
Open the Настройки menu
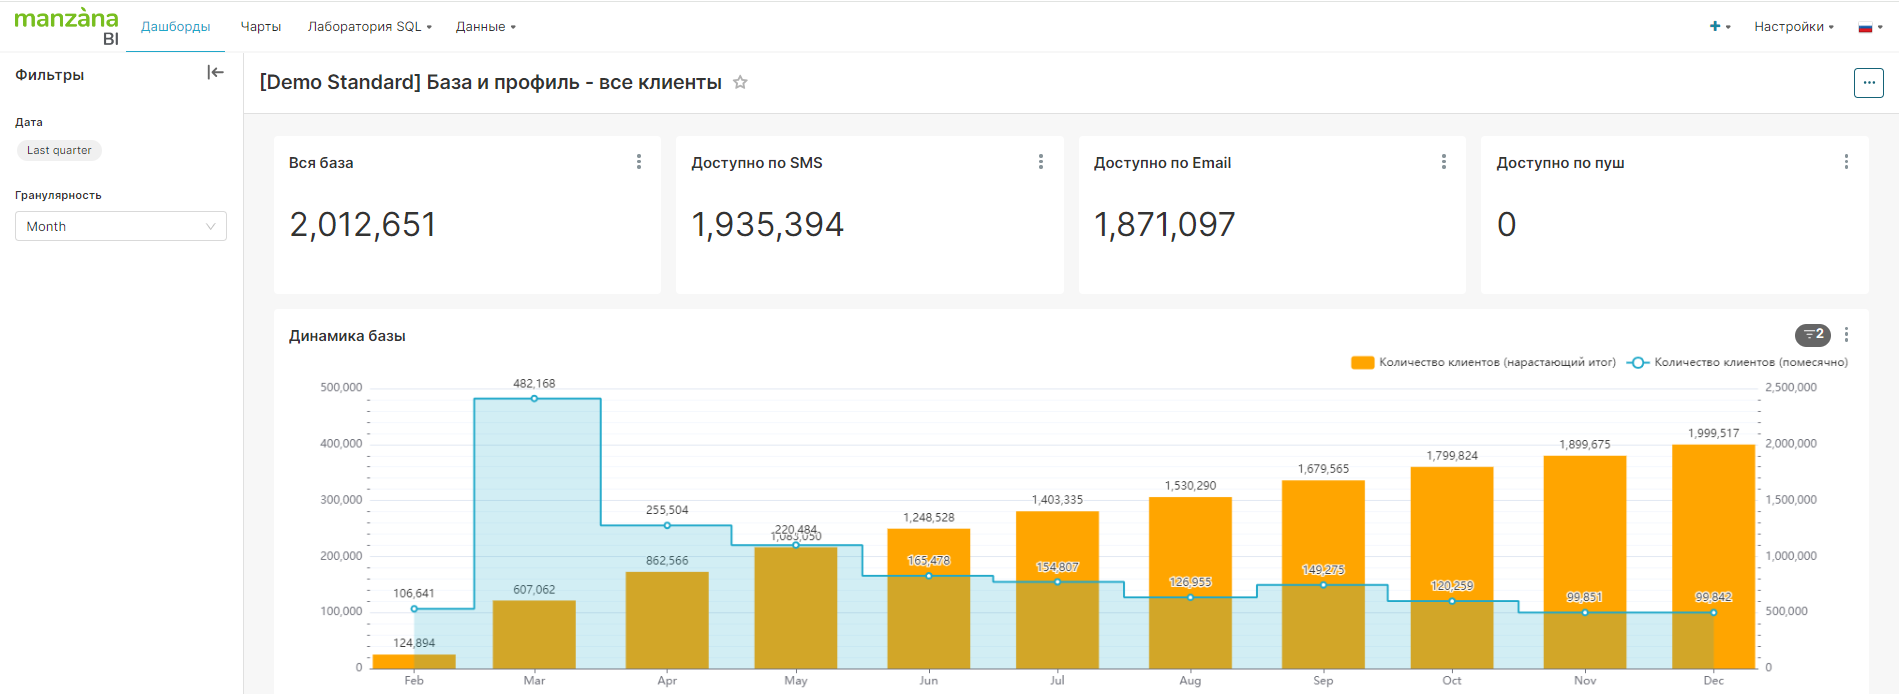tap(1793, 27)
